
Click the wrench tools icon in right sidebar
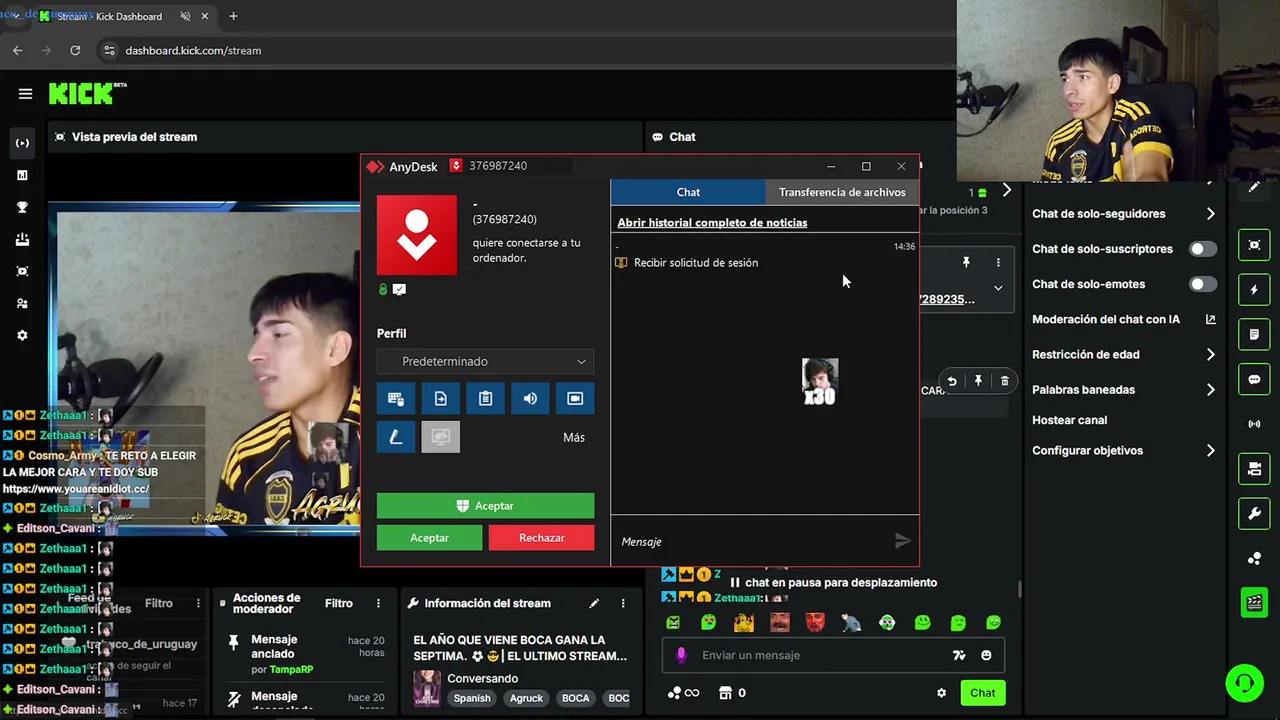[x=1254, y=514]
